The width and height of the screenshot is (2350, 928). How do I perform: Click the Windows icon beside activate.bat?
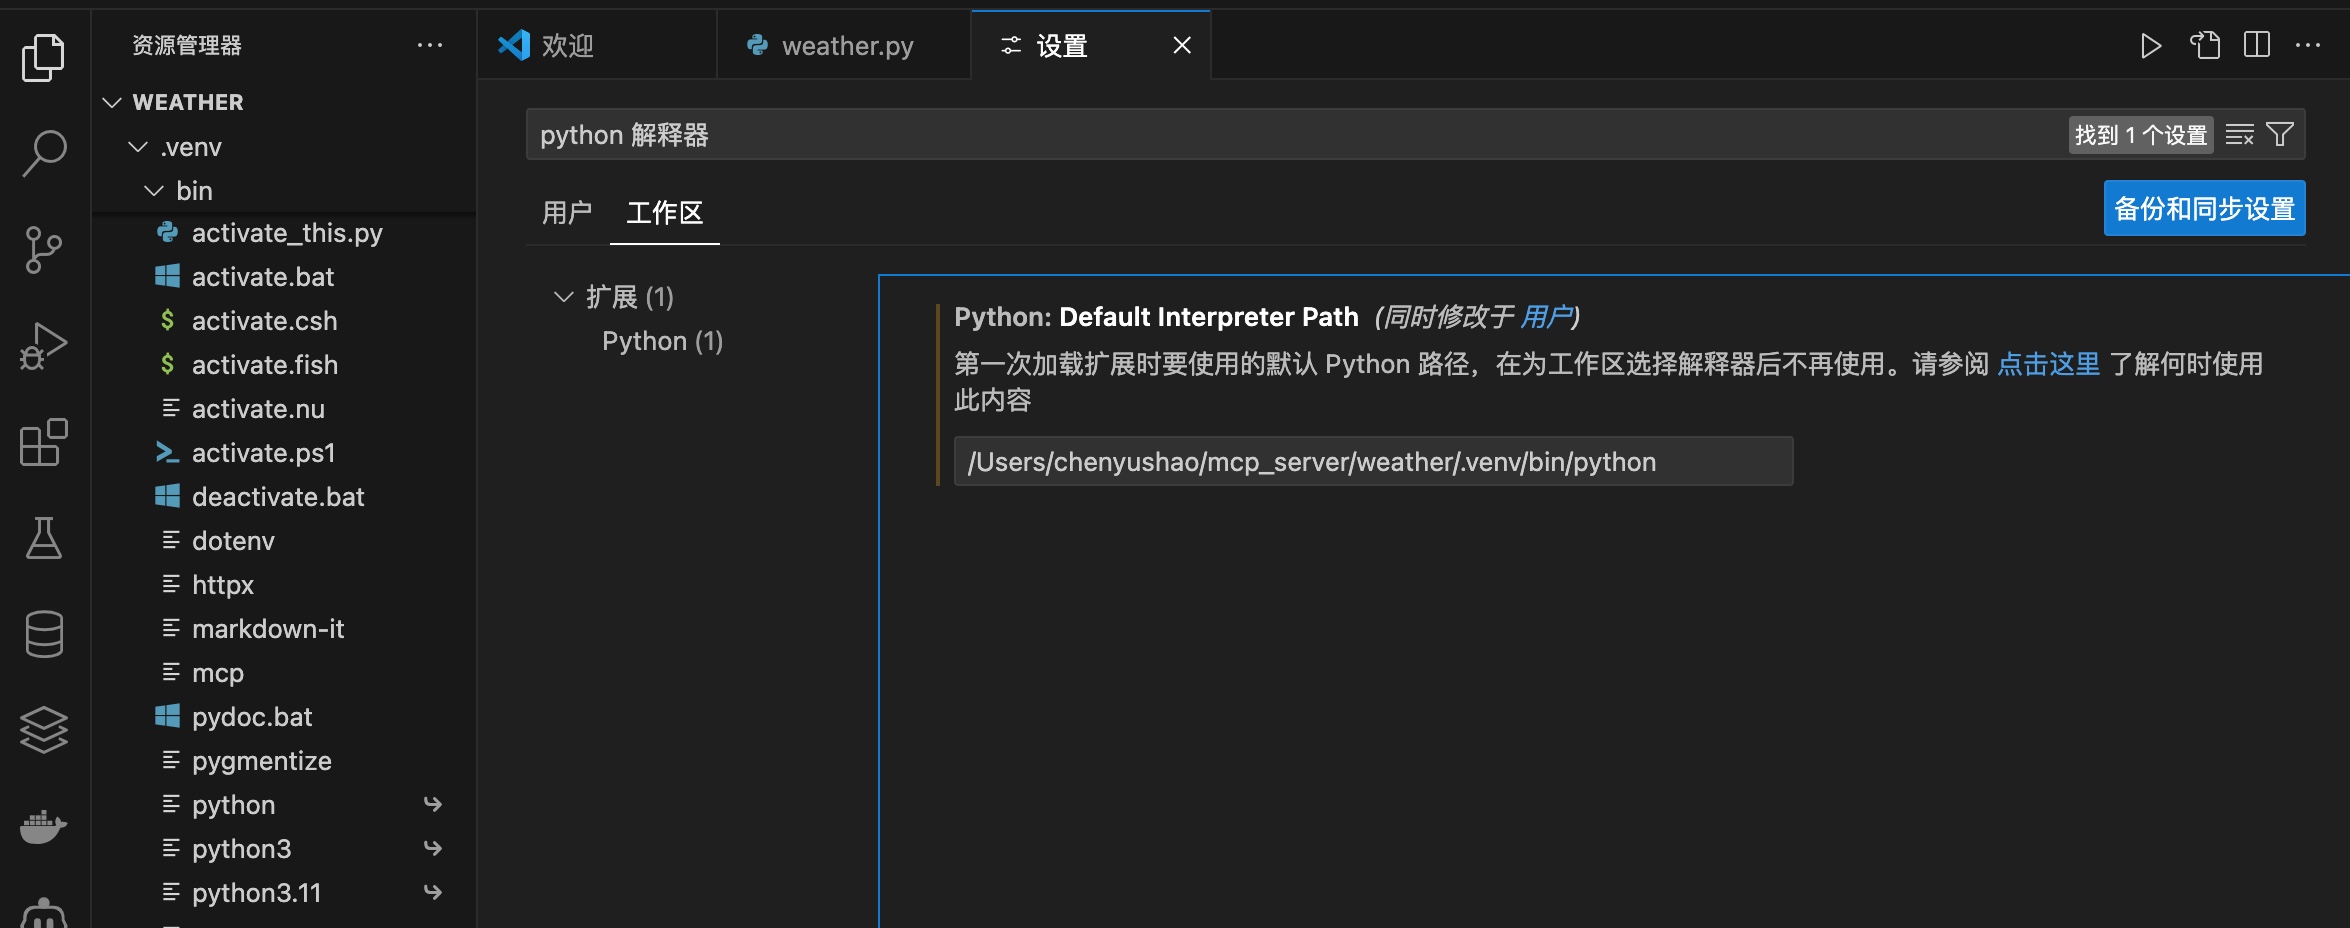pos(167,276)
